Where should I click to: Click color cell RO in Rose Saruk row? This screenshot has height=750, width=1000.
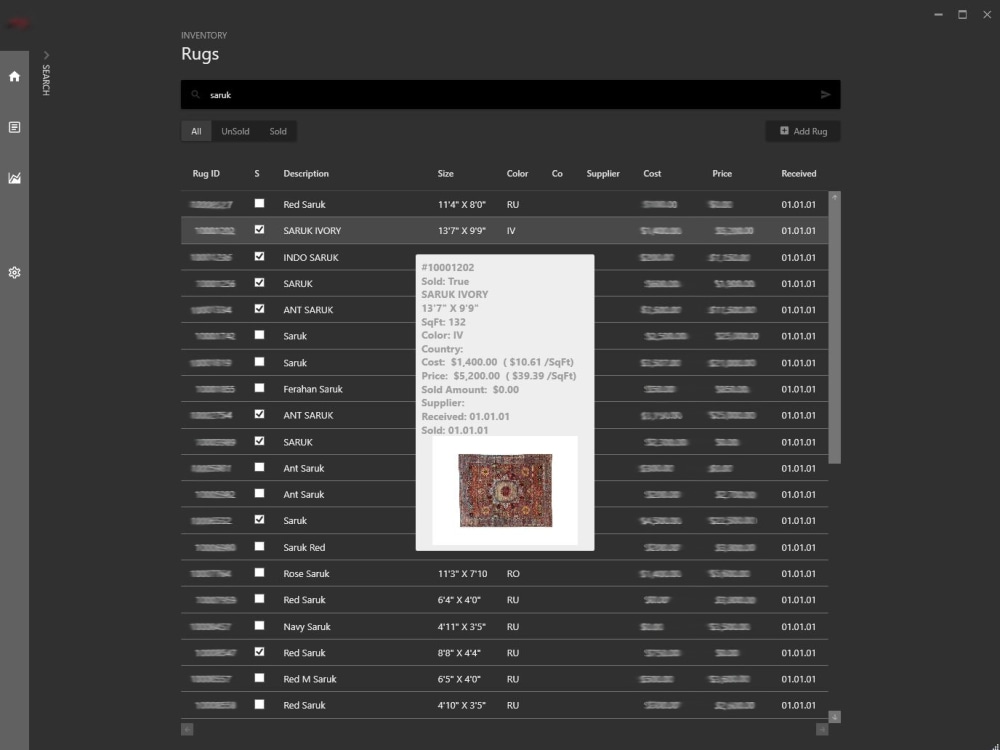point(513,574)
